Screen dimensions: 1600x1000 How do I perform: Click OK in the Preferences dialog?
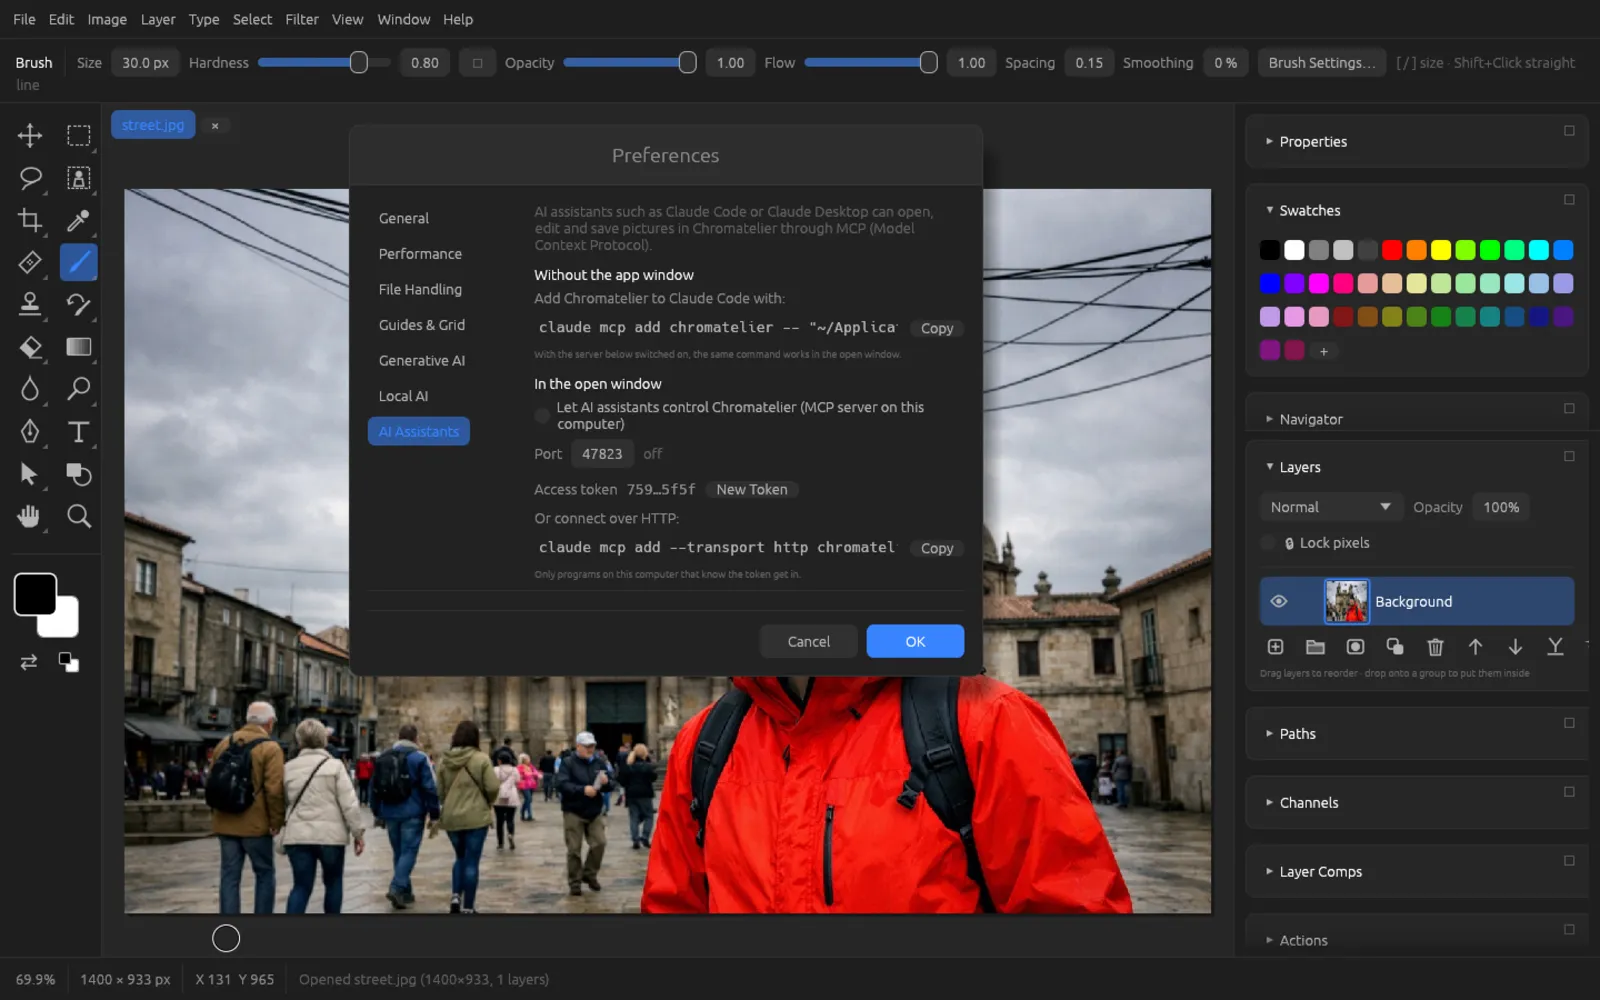[915, 641]
